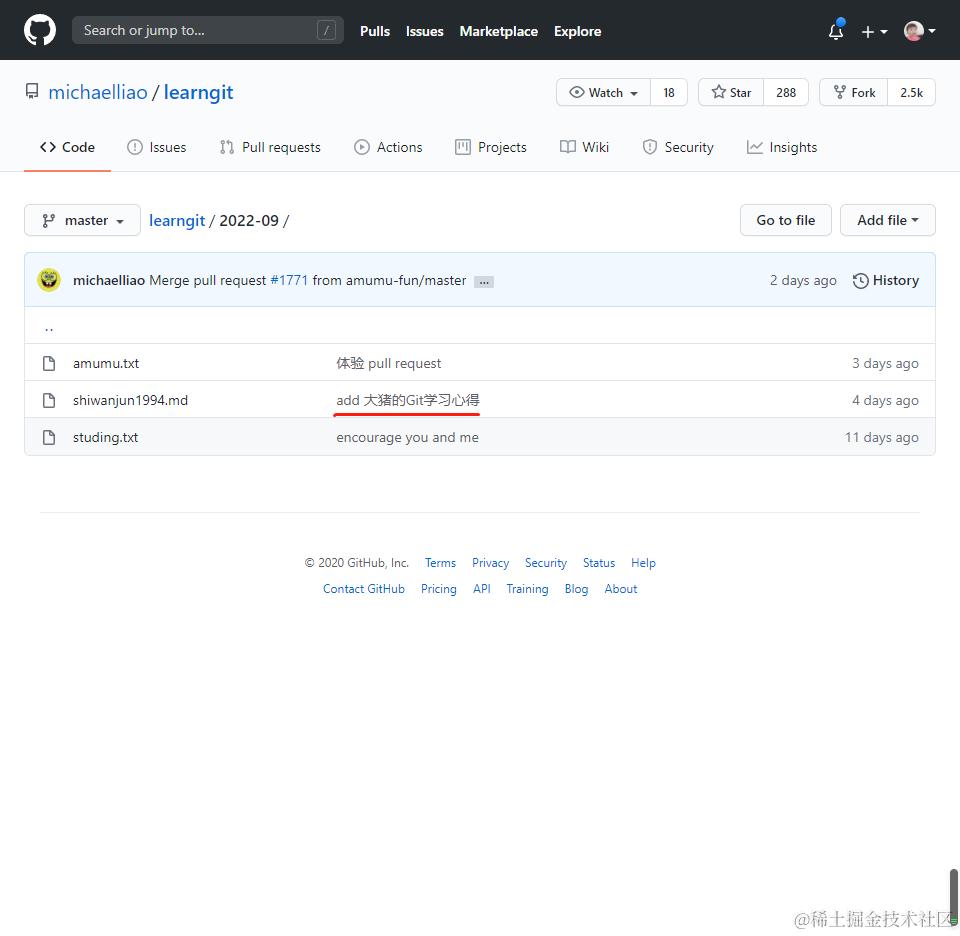Open the master branch selector
Screen dimensions: 960x936
tap(83, 220)
